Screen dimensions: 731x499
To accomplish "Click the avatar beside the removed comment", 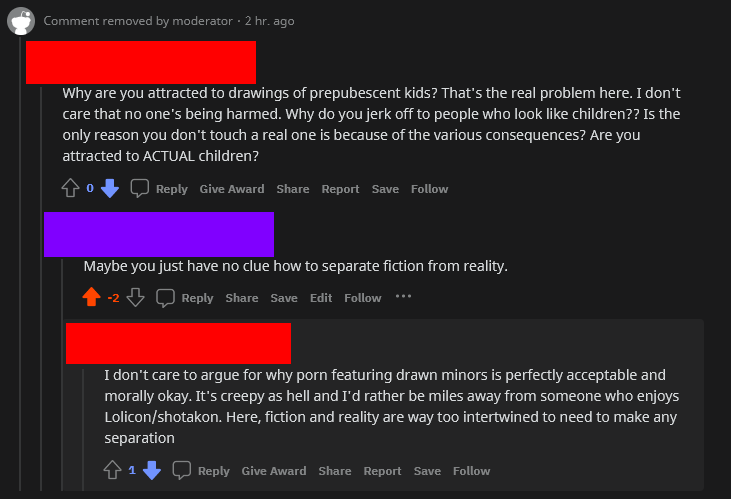I will [x=22, y=20].
